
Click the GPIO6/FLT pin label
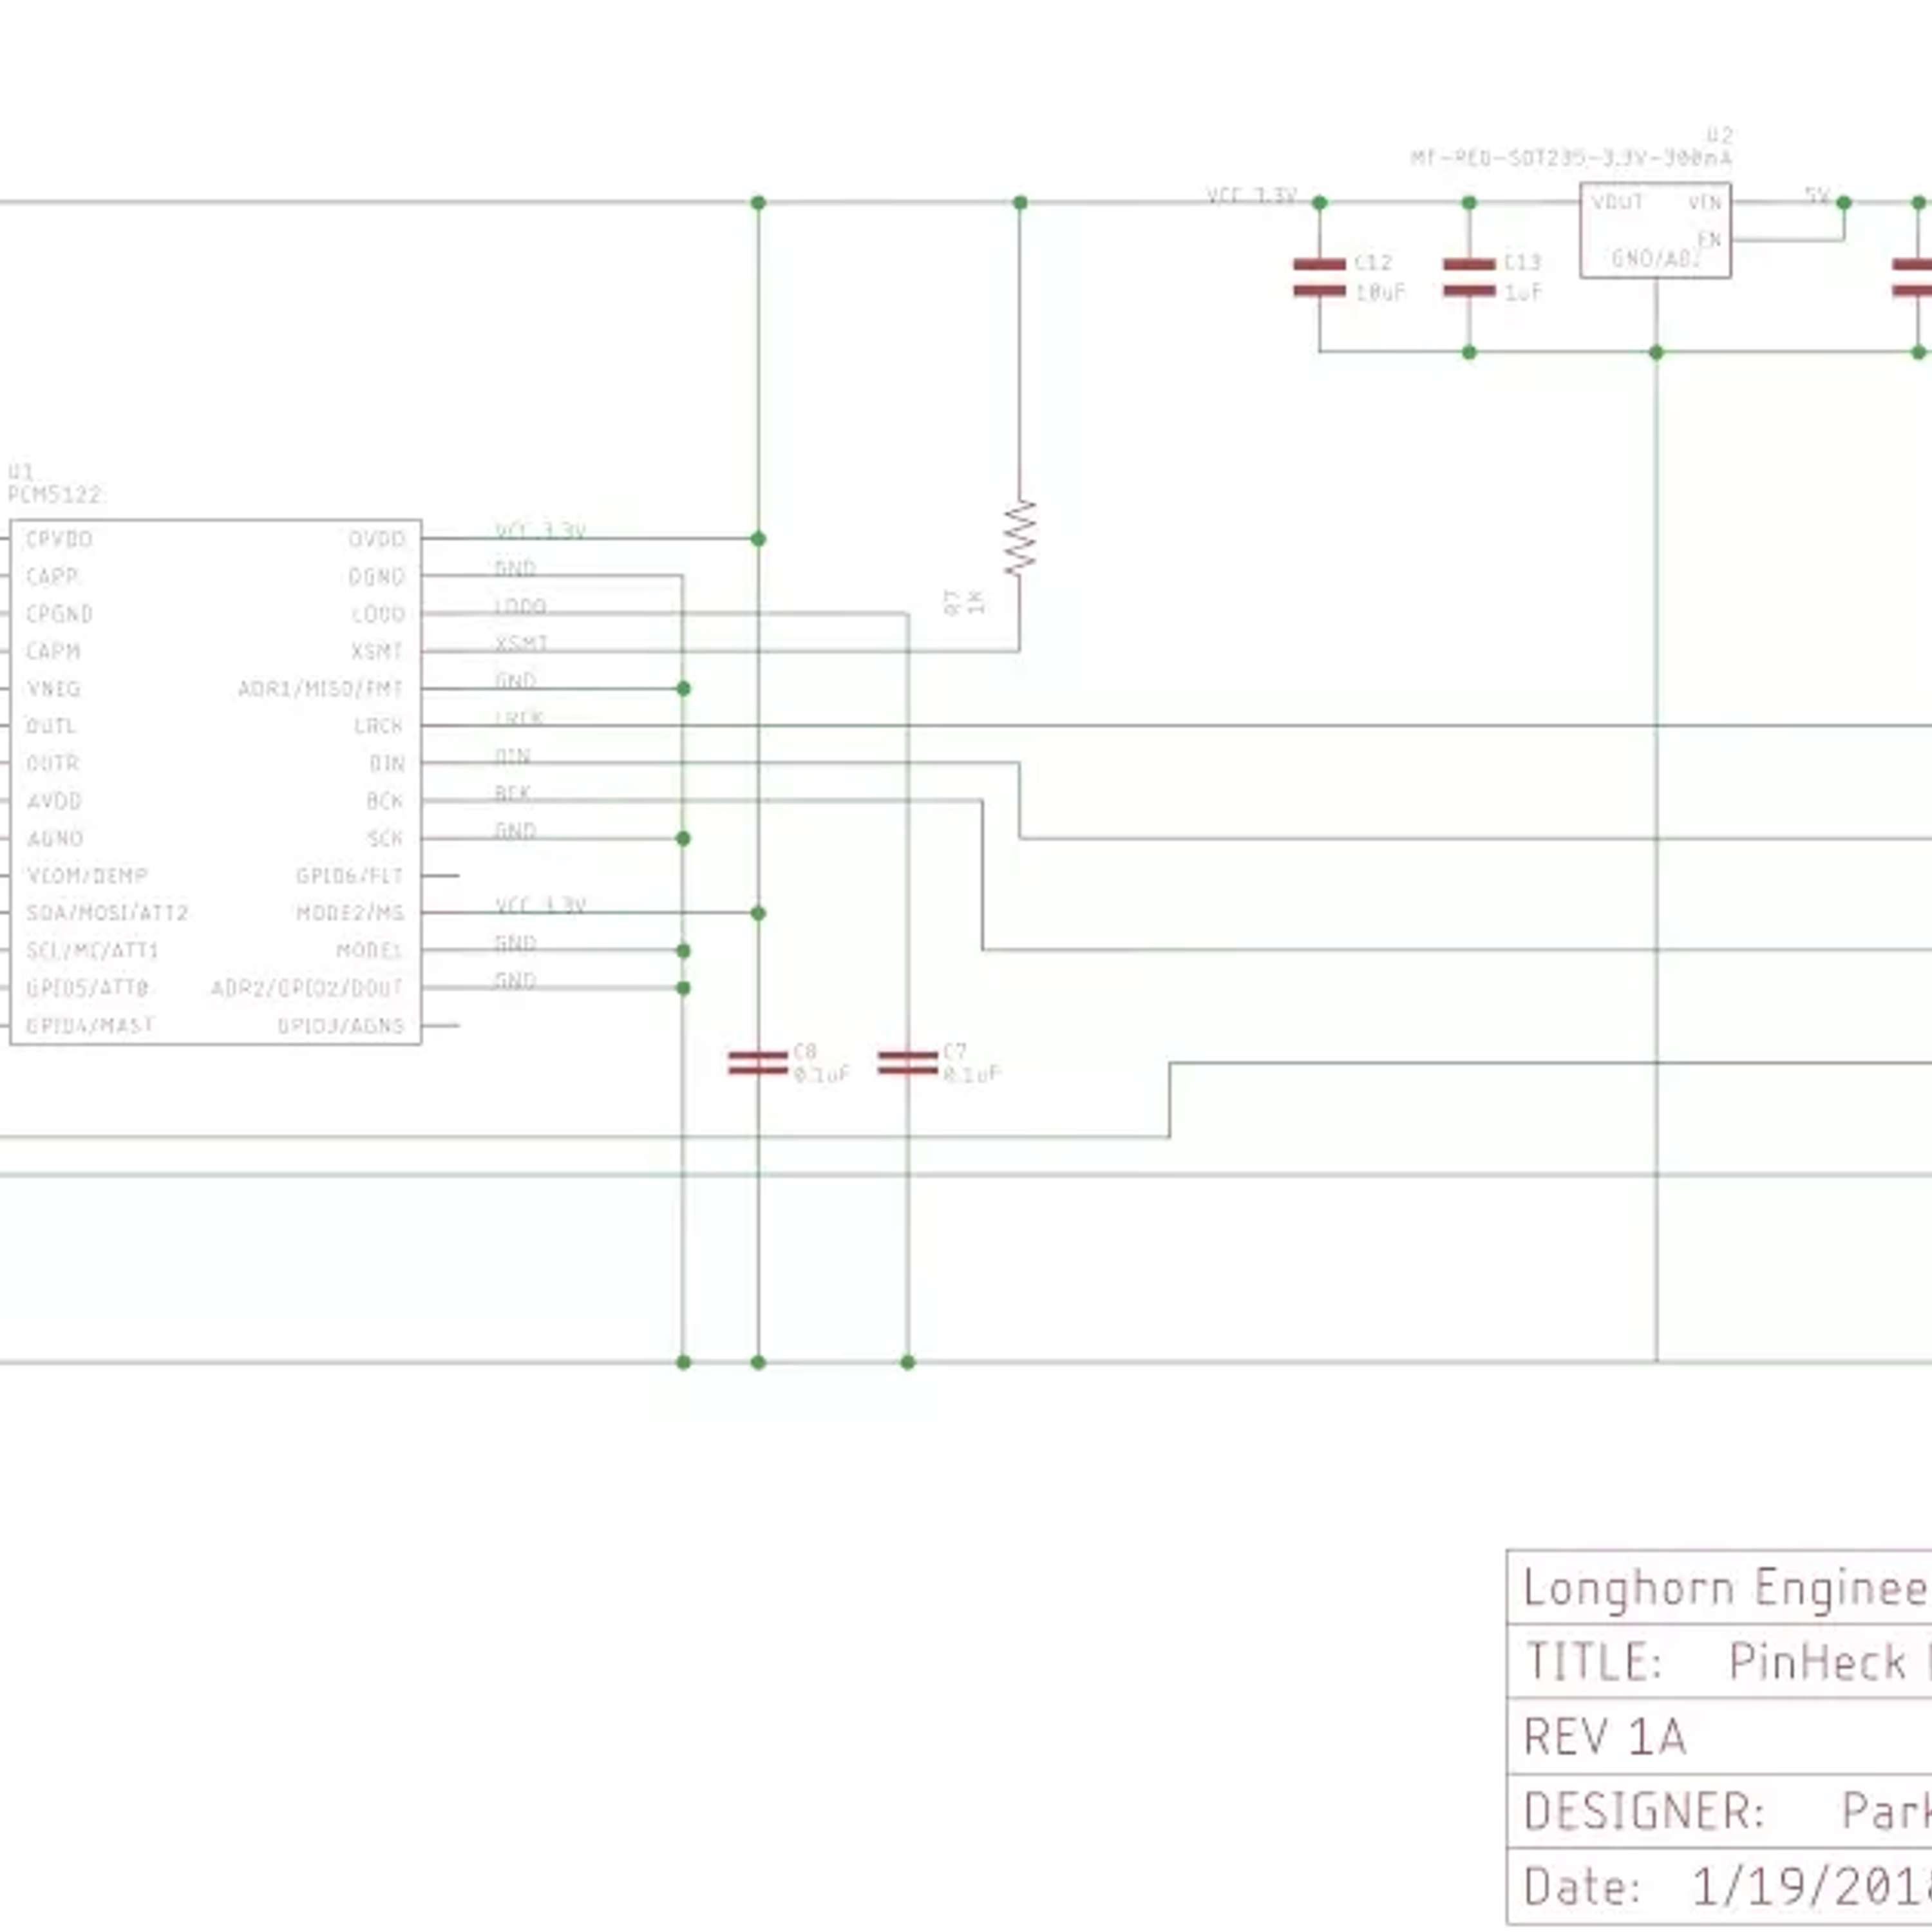tap(350, 875)
